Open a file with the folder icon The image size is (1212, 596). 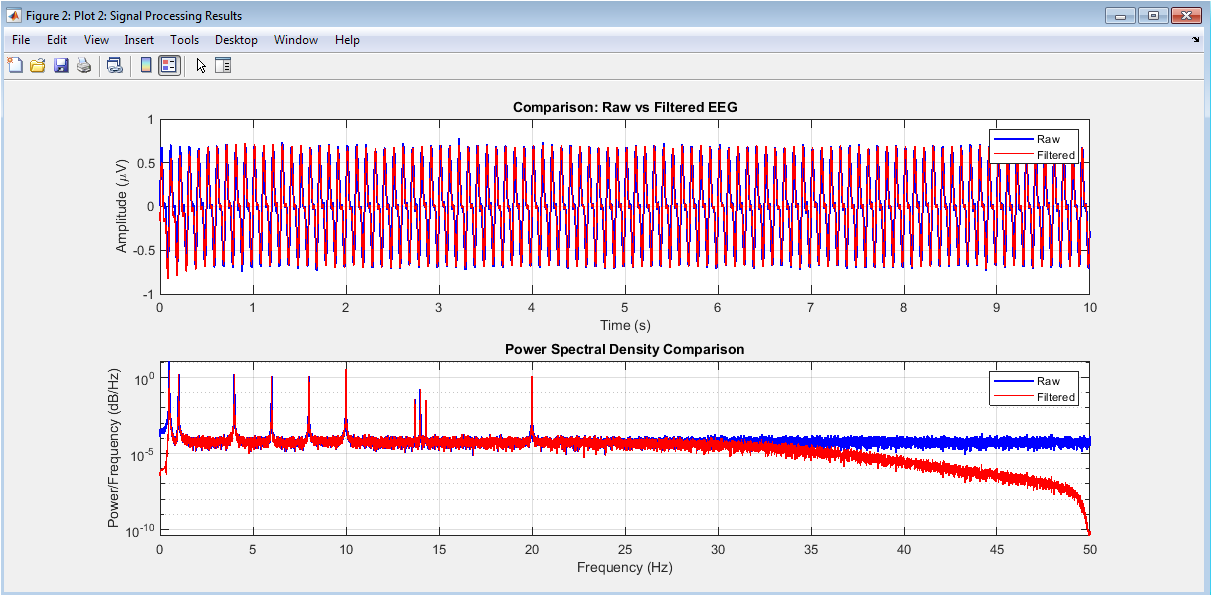click(38, 66)
